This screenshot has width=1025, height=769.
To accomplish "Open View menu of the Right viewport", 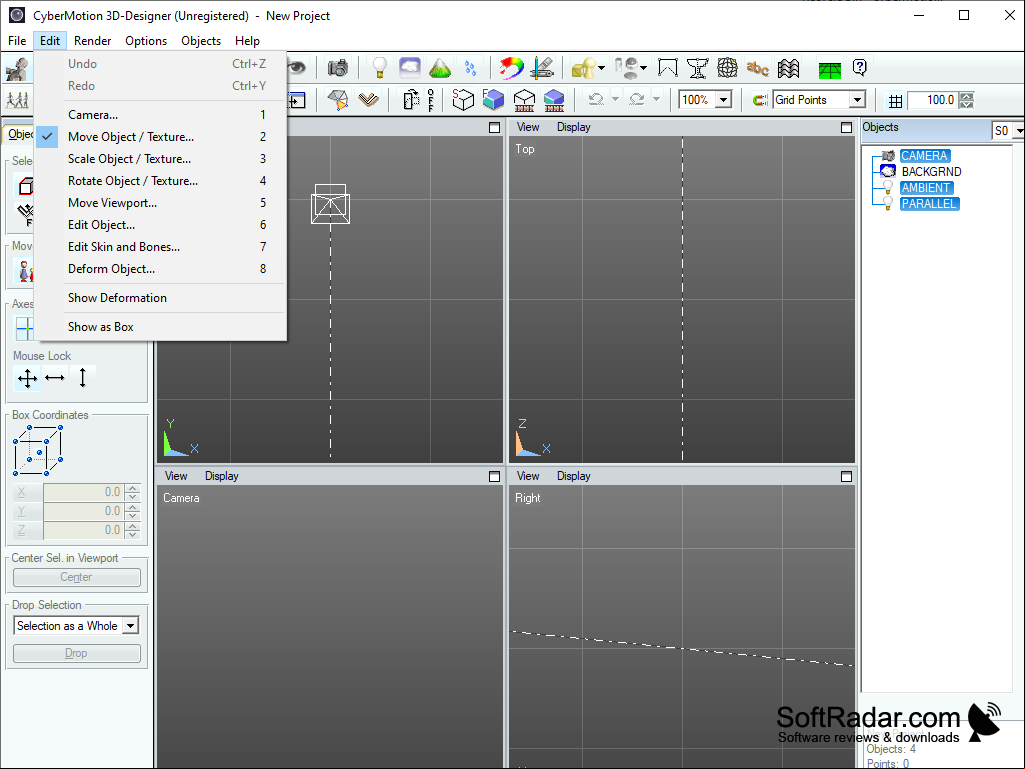I will coord(528,476).
